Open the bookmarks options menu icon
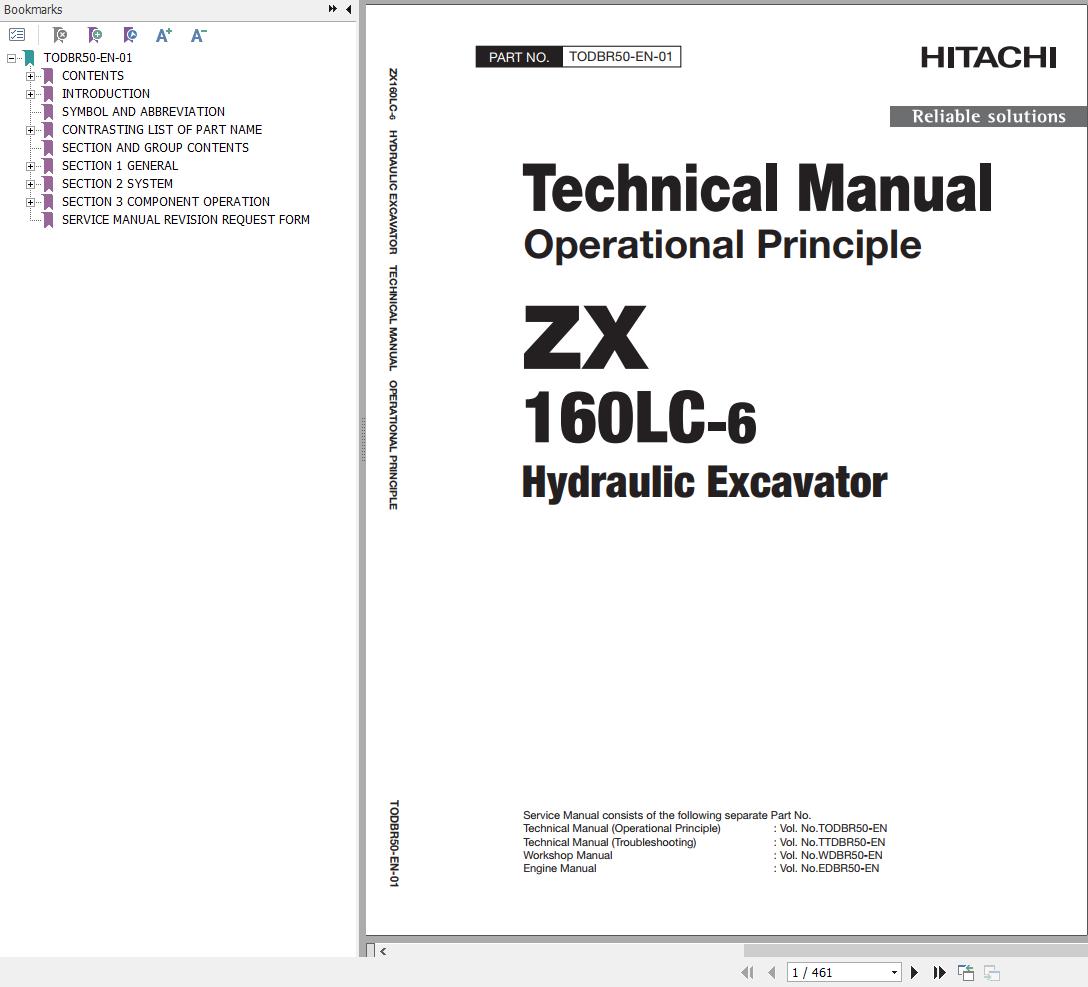 click(17, 35)
